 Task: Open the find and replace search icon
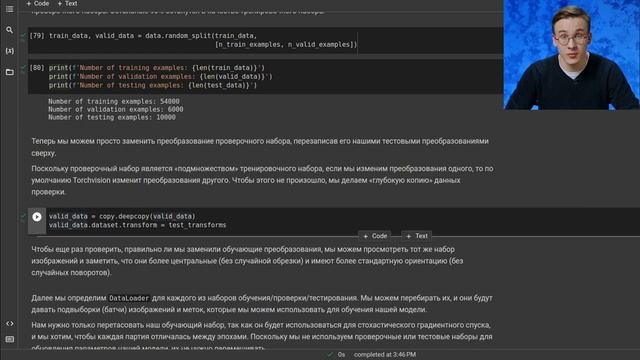(9, 30)
